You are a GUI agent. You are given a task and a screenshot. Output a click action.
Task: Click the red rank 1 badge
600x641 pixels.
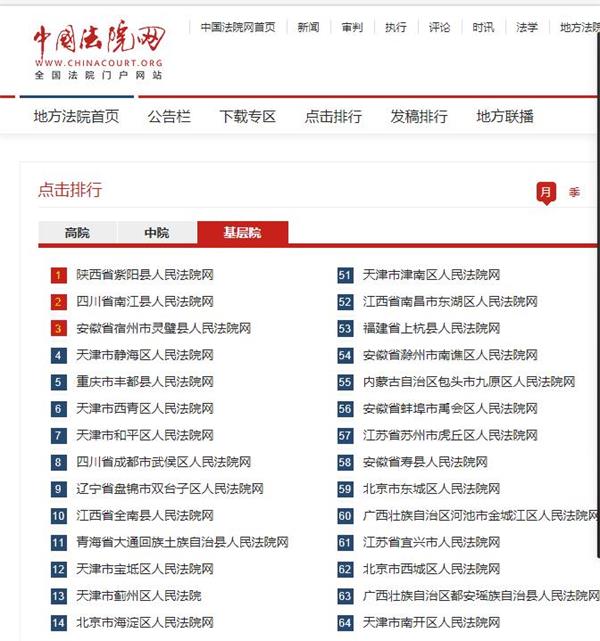pyautogui.click(x=58, y=275)
